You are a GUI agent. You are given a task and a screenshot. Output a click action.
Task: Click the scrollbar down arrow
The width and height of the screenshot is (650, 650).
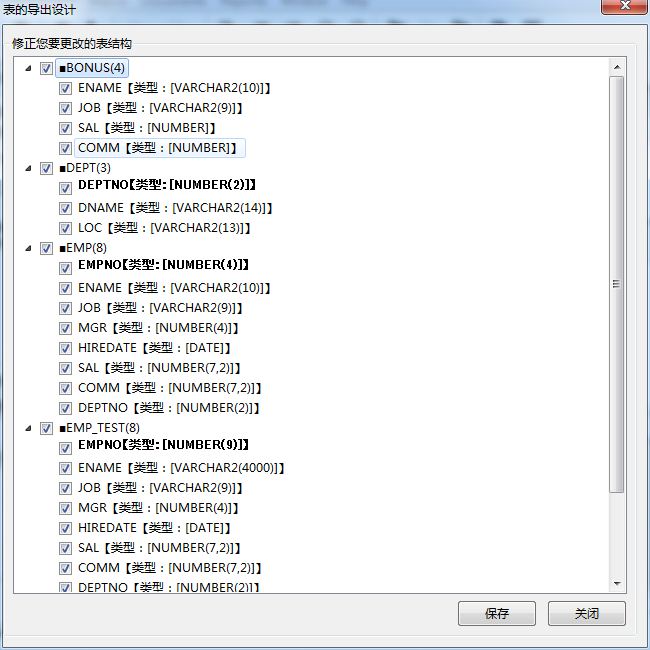617,583
